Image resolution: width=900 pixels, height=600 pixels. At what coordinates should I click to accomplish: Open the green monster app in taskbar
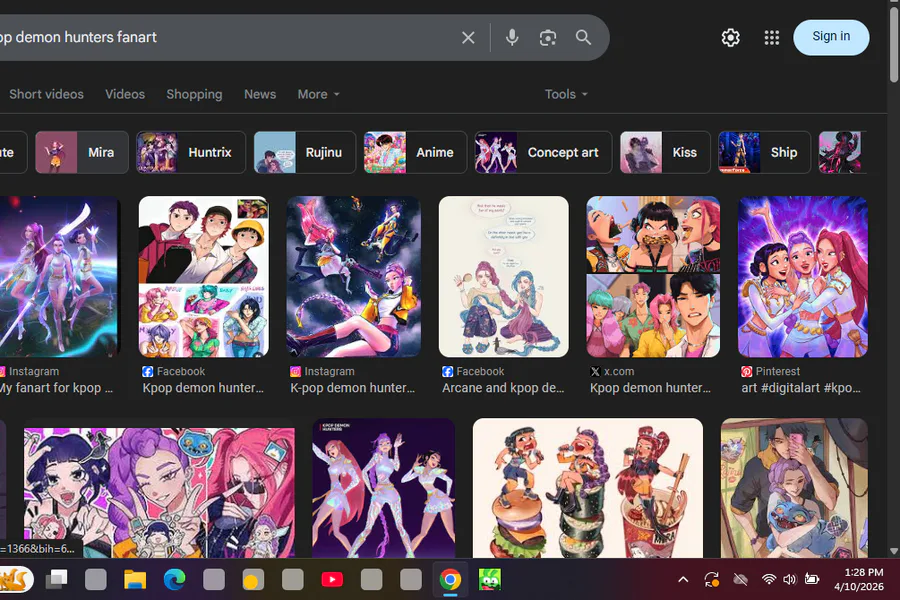coord(490,580)
